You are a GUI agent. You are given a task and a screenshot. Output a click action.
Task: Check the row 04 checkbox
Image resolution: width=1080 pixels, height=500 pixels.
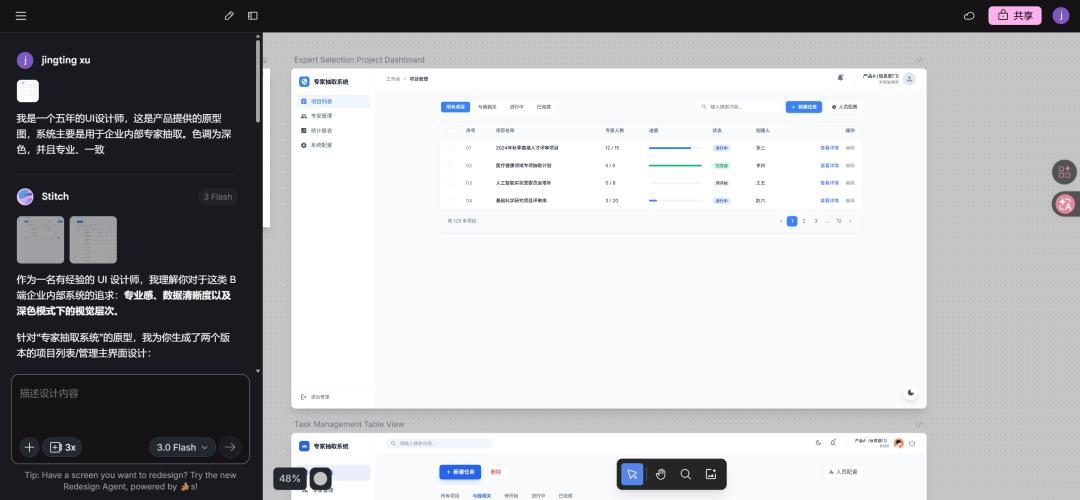tap(450, 200)
